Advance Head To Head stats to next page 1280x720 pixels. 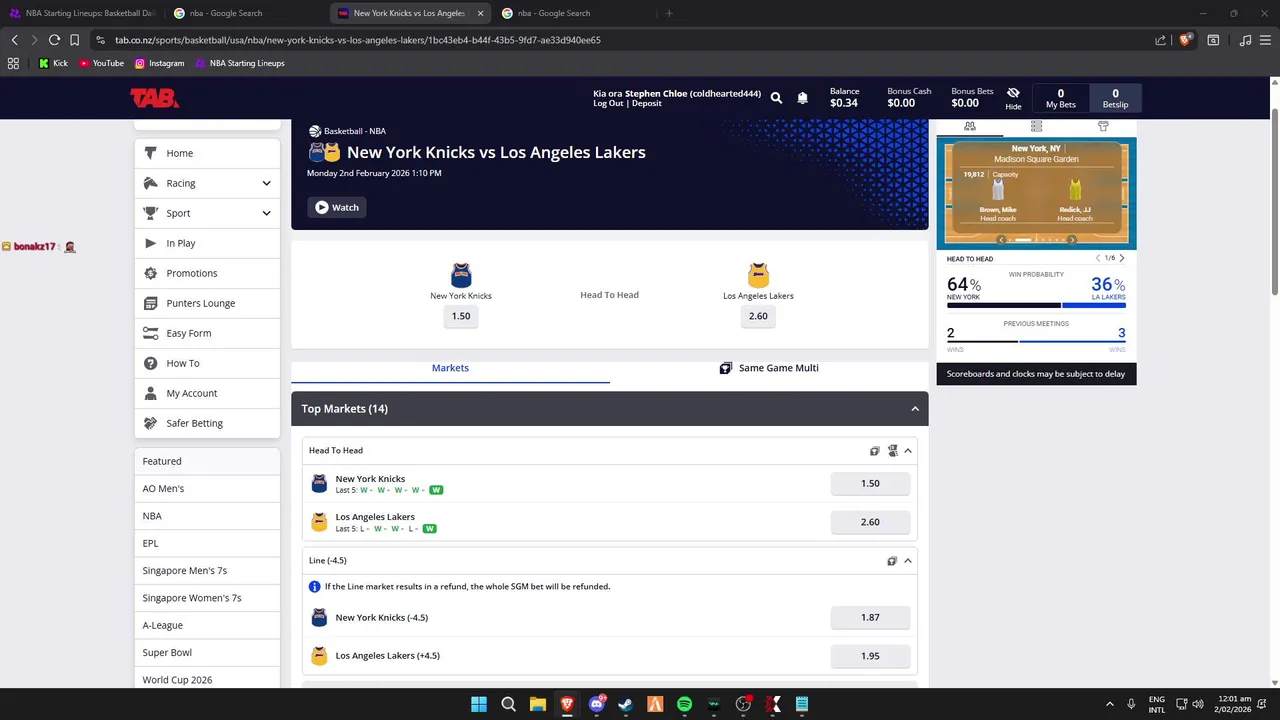point(1122,259)
